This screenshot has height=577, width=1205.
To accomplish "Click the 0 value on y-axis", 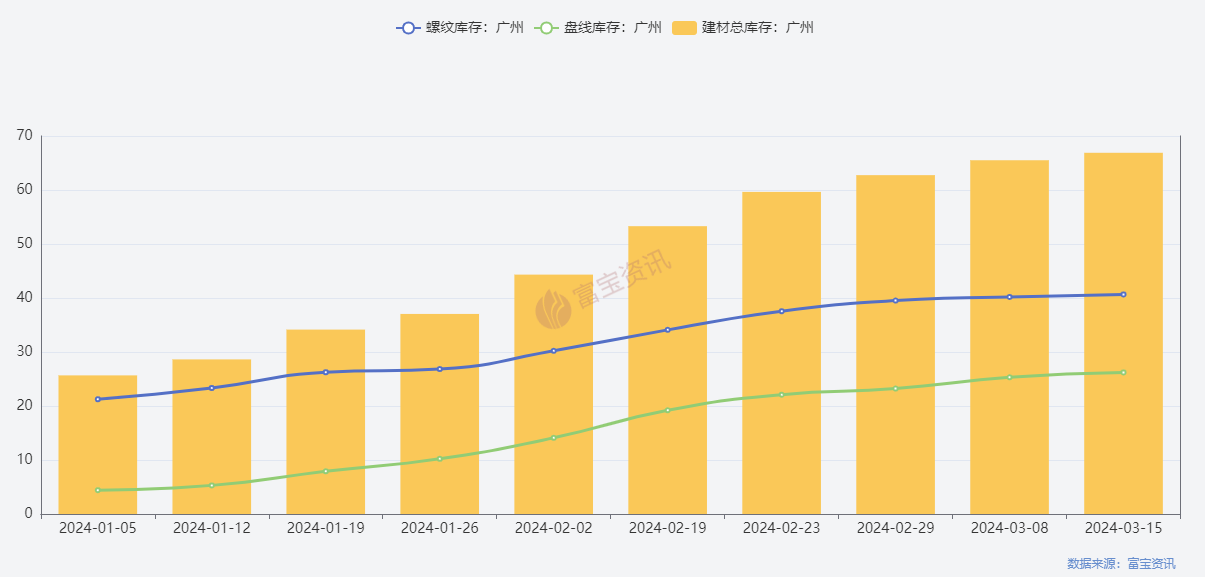I will point(28,514).
